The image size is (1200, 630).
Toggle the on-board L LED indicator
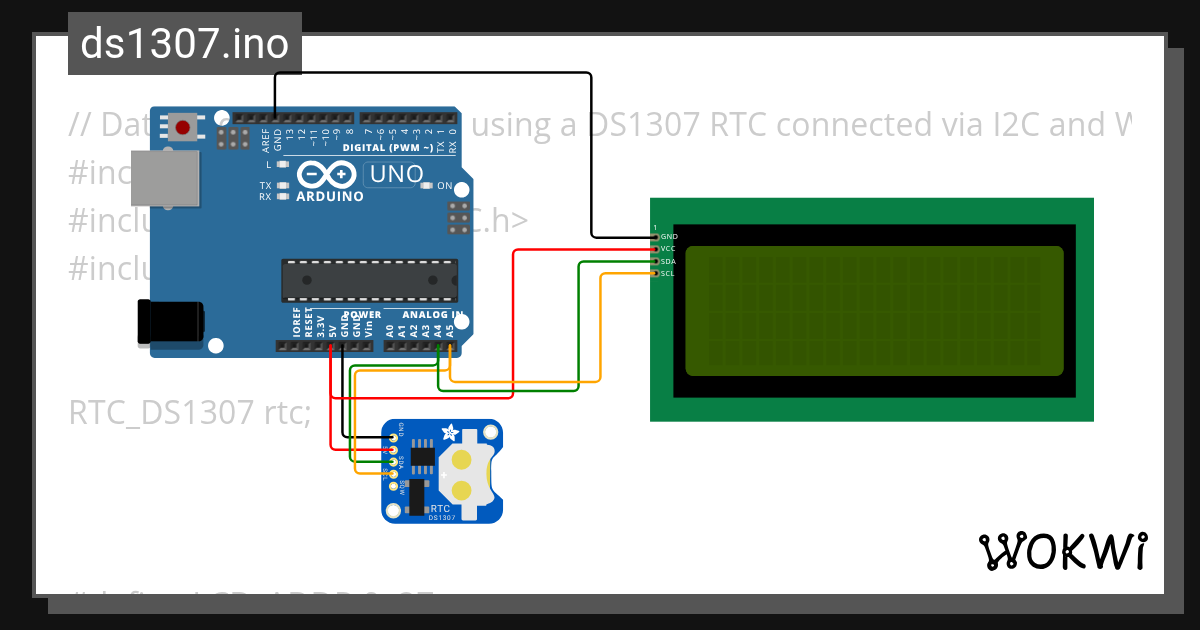pyautogui.click(x=281, y=163)
